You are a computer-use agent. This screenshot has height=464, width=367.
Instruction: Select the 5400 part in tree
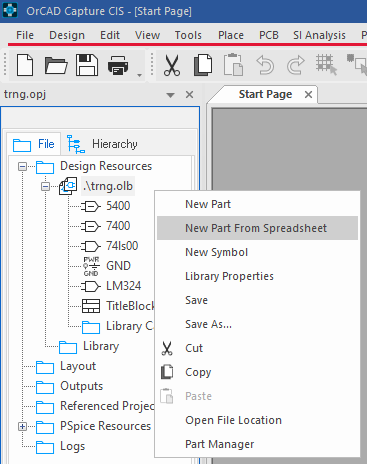pos(118,206)
